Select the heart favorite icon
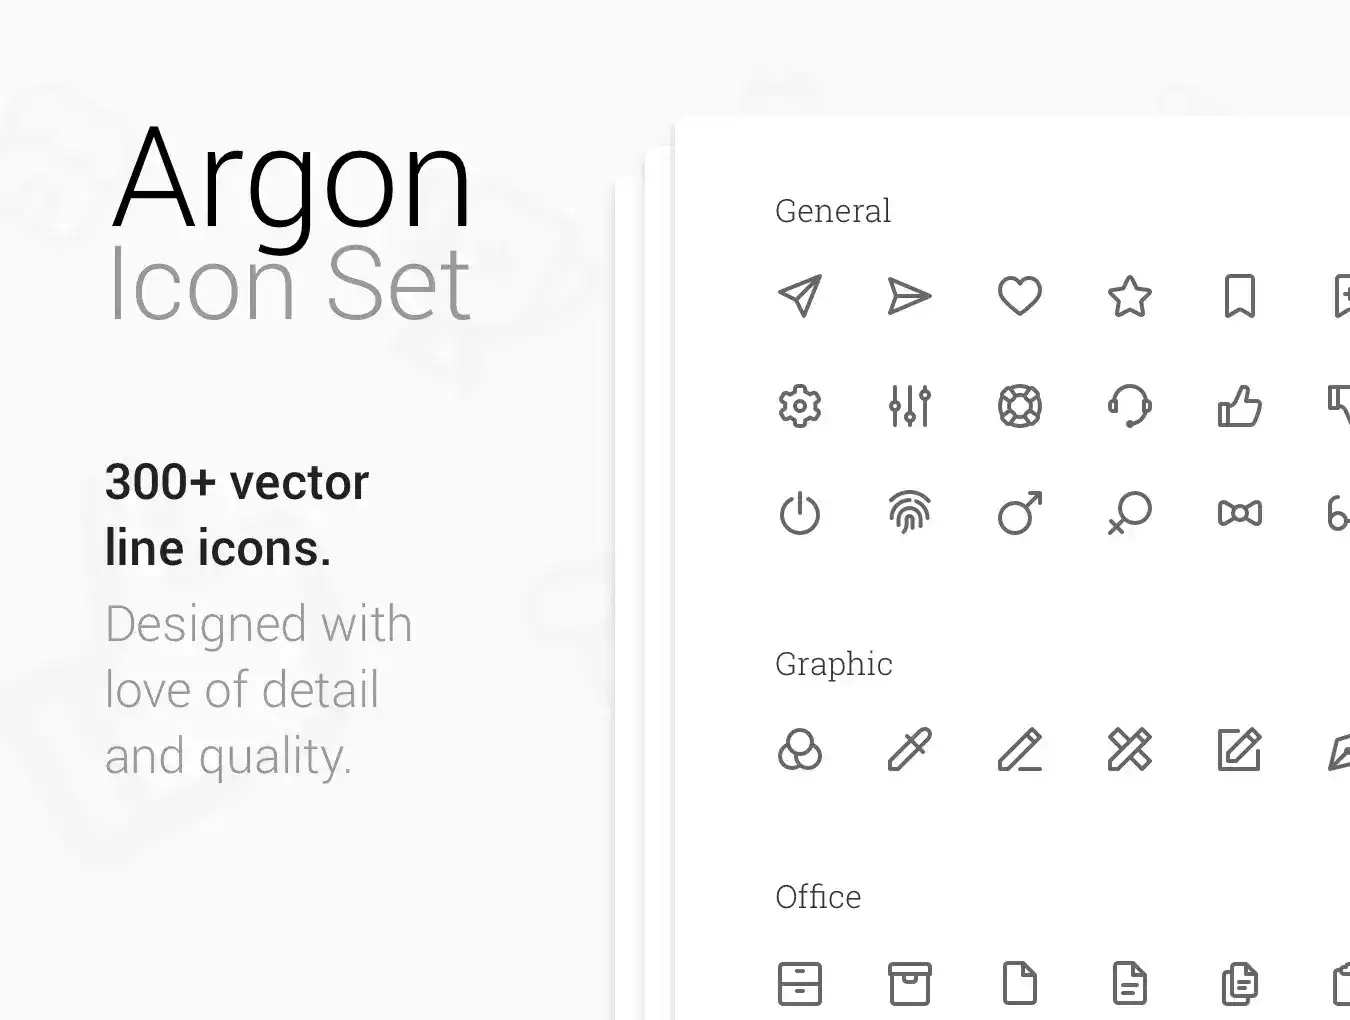1350x1020 pixels. point(1019,296)
